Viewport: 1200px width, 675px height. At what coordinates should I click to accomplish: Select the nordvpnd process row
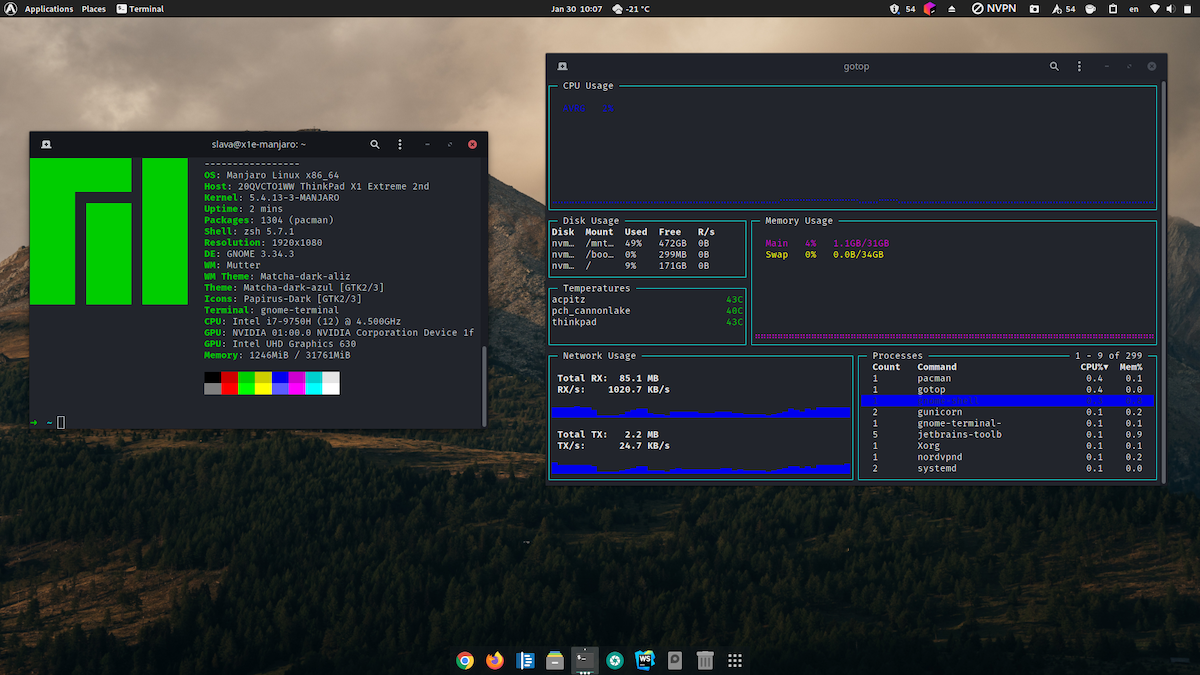coord(1007,457)
